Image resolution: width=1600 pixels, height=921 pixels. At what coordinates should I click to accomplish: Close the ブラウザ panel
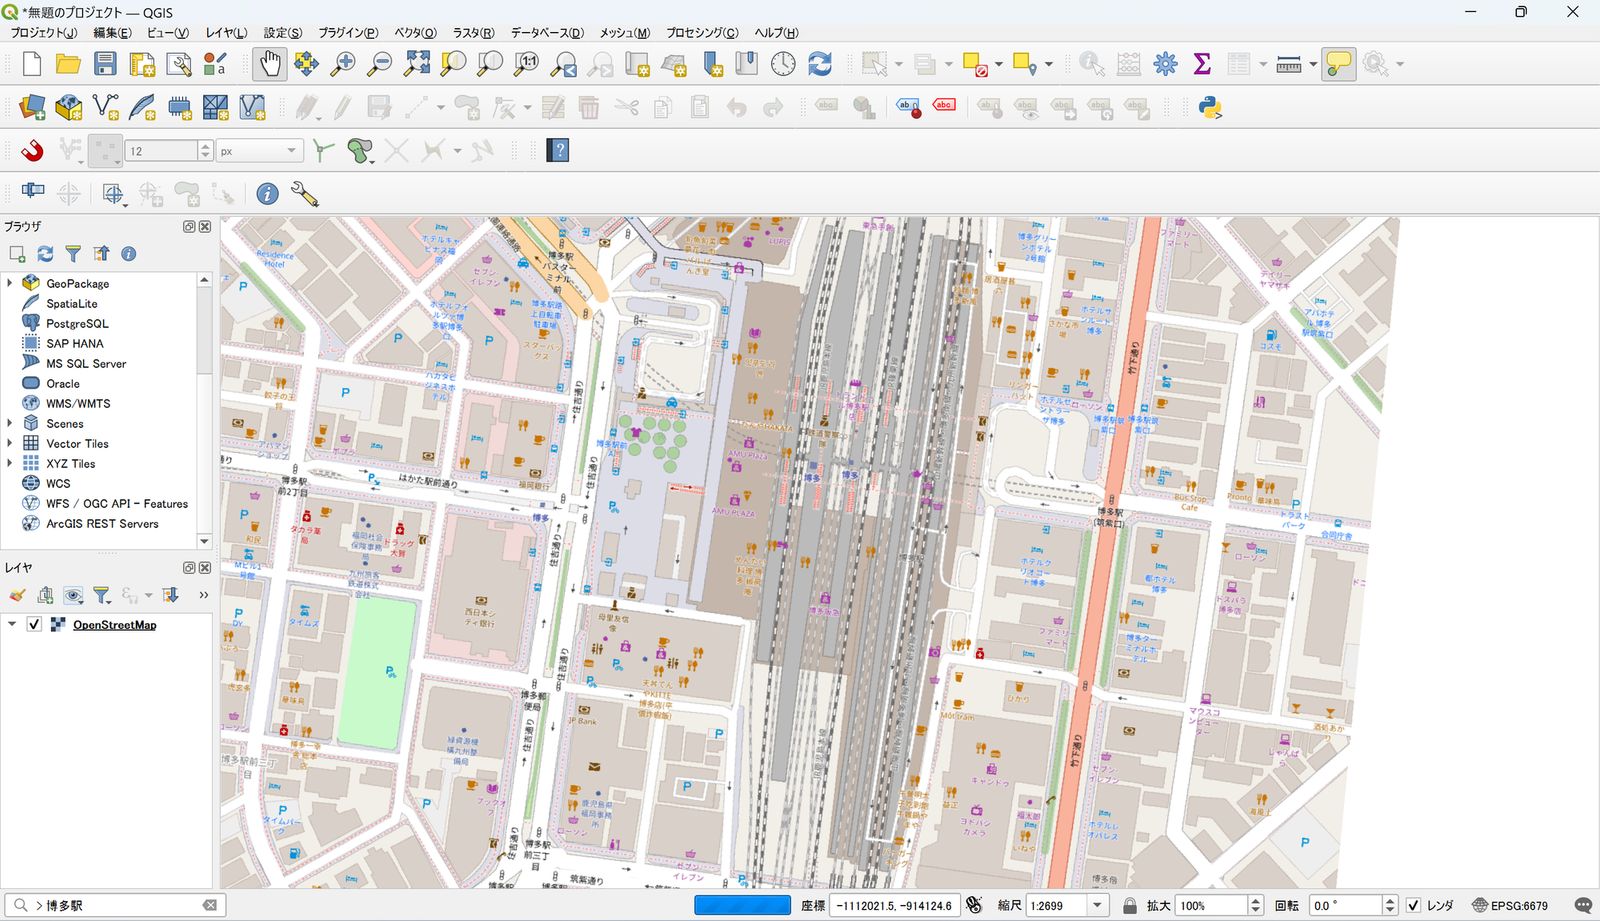pos(205,226)
